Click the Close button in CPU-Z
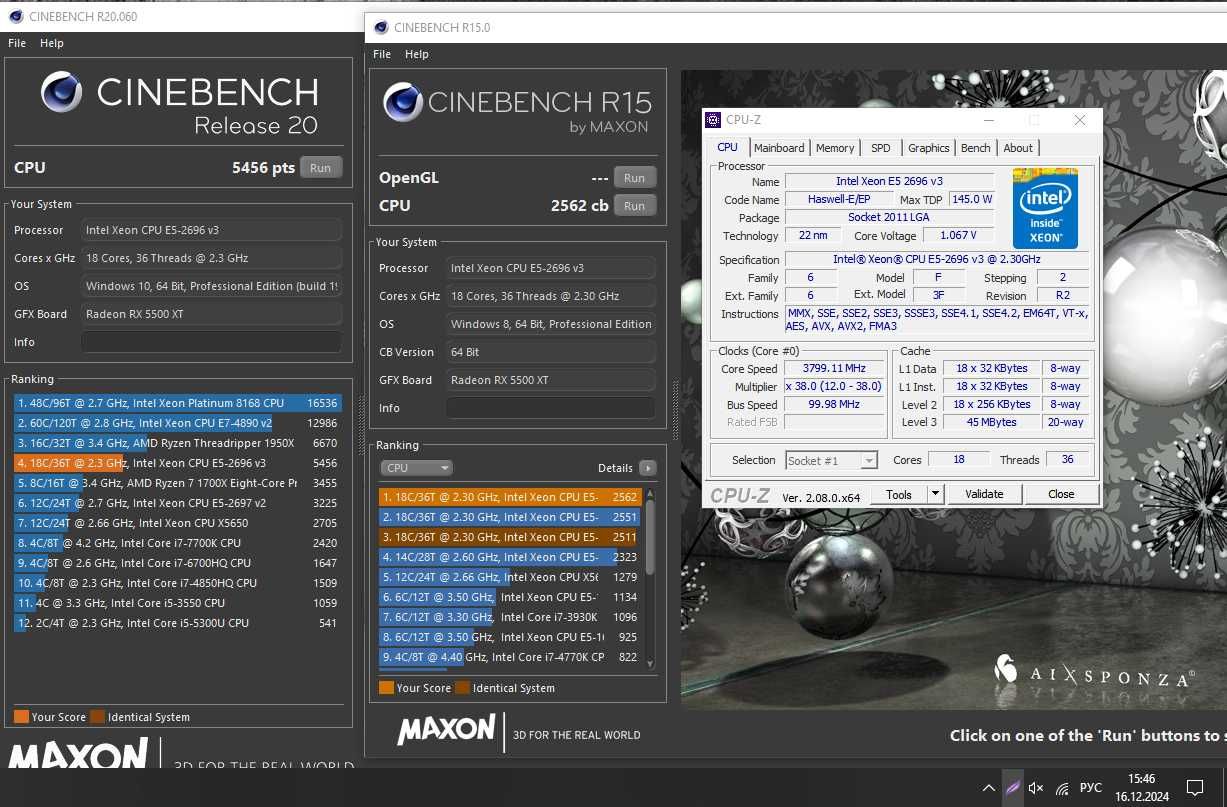The image size is (1227, 807). point(1061,494)
